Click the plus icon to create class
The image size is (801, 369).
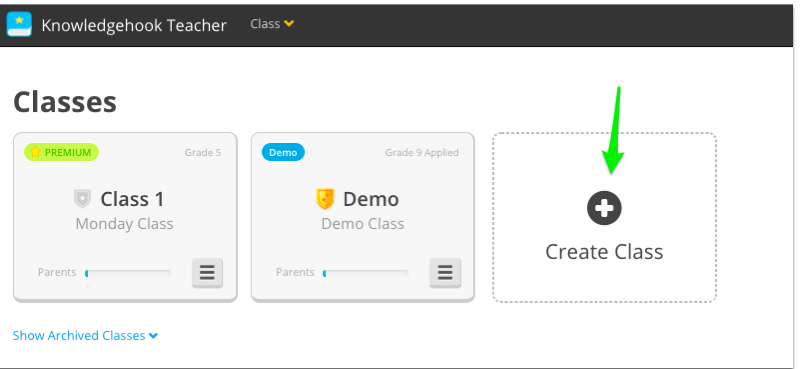point(604,209)
